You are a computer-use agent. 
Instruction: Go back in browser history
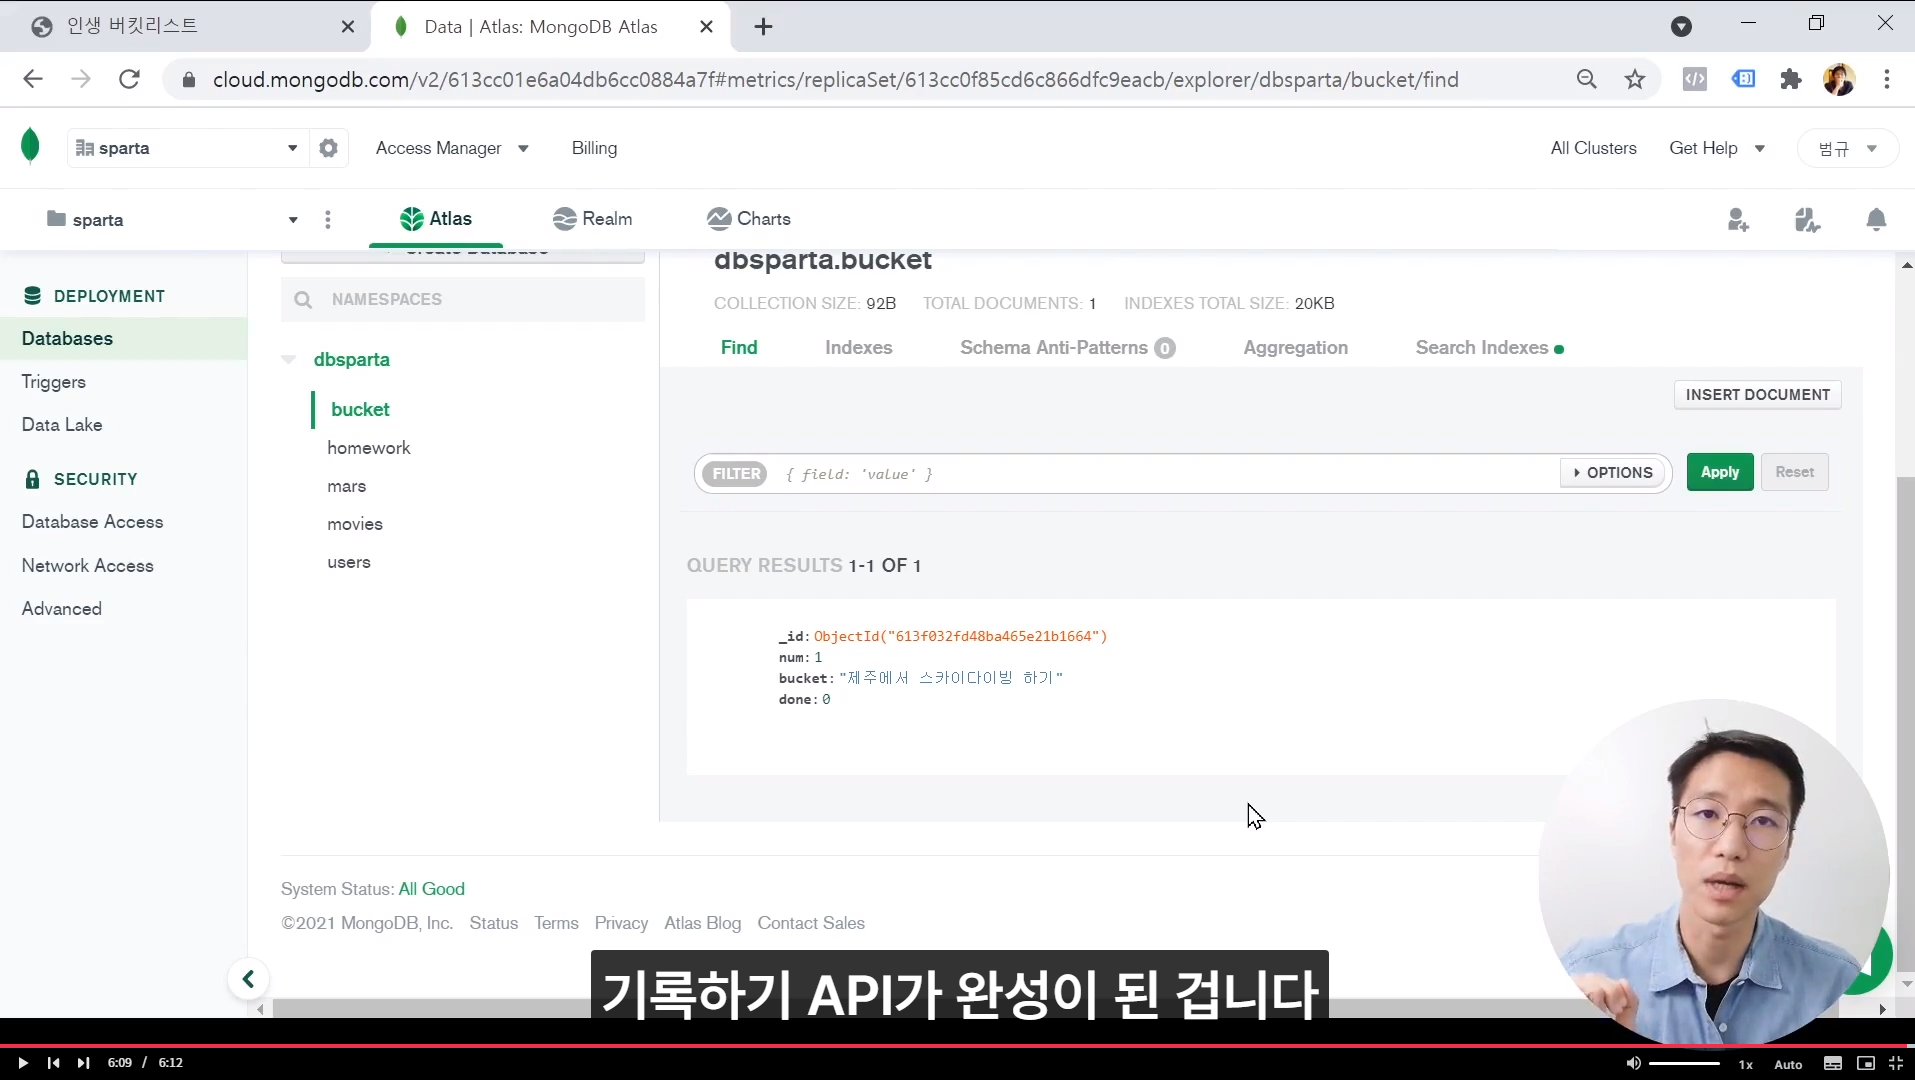point(33,79)
